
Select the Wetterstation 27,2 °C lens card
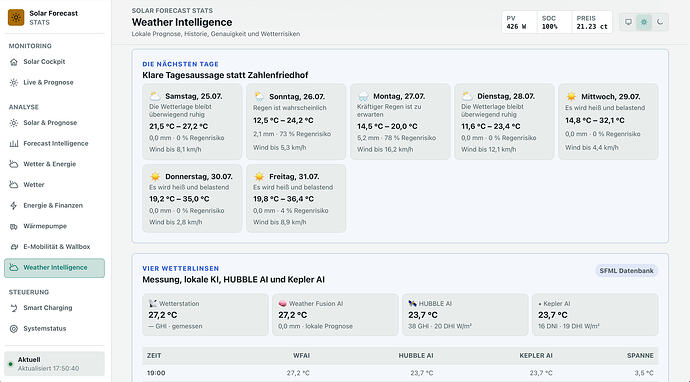click(x=205, y=315)
